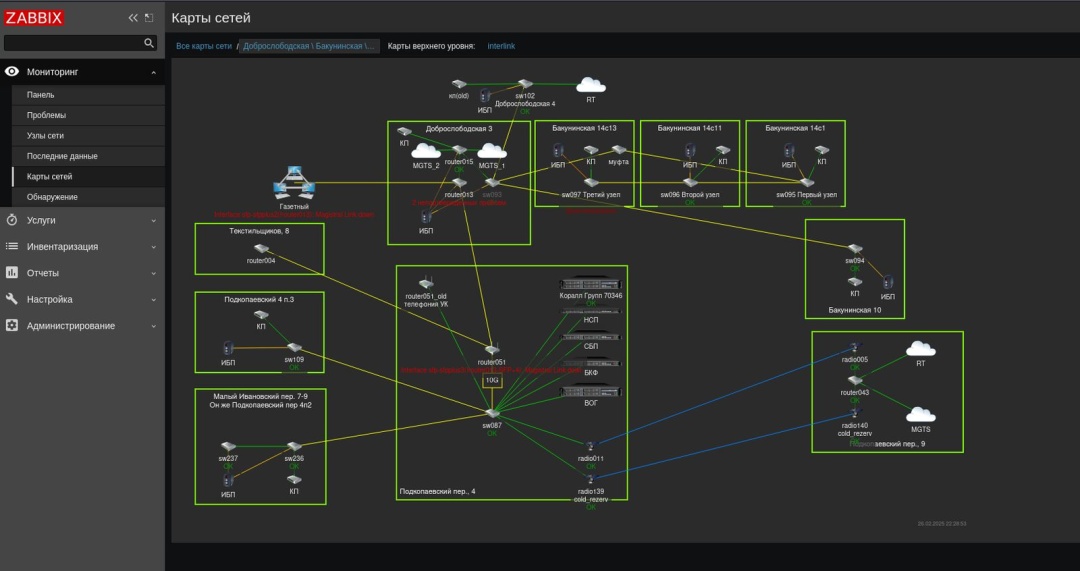Select the Коралл Групп 70346 server icon
This screenshot has width=1080, height=571.
(590, 284)
